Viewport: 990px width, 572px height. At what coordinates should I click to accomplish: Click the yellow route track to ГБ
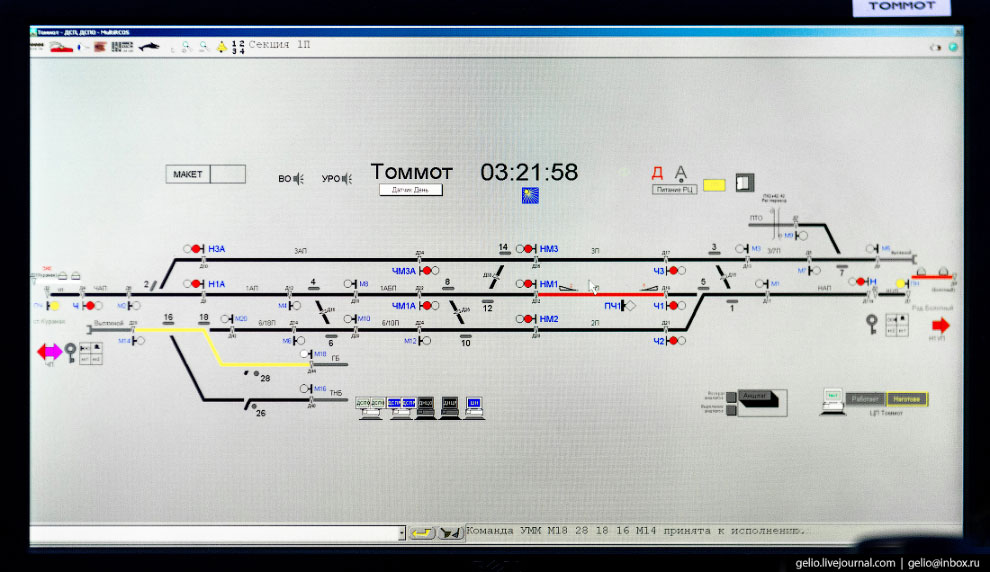221,346
